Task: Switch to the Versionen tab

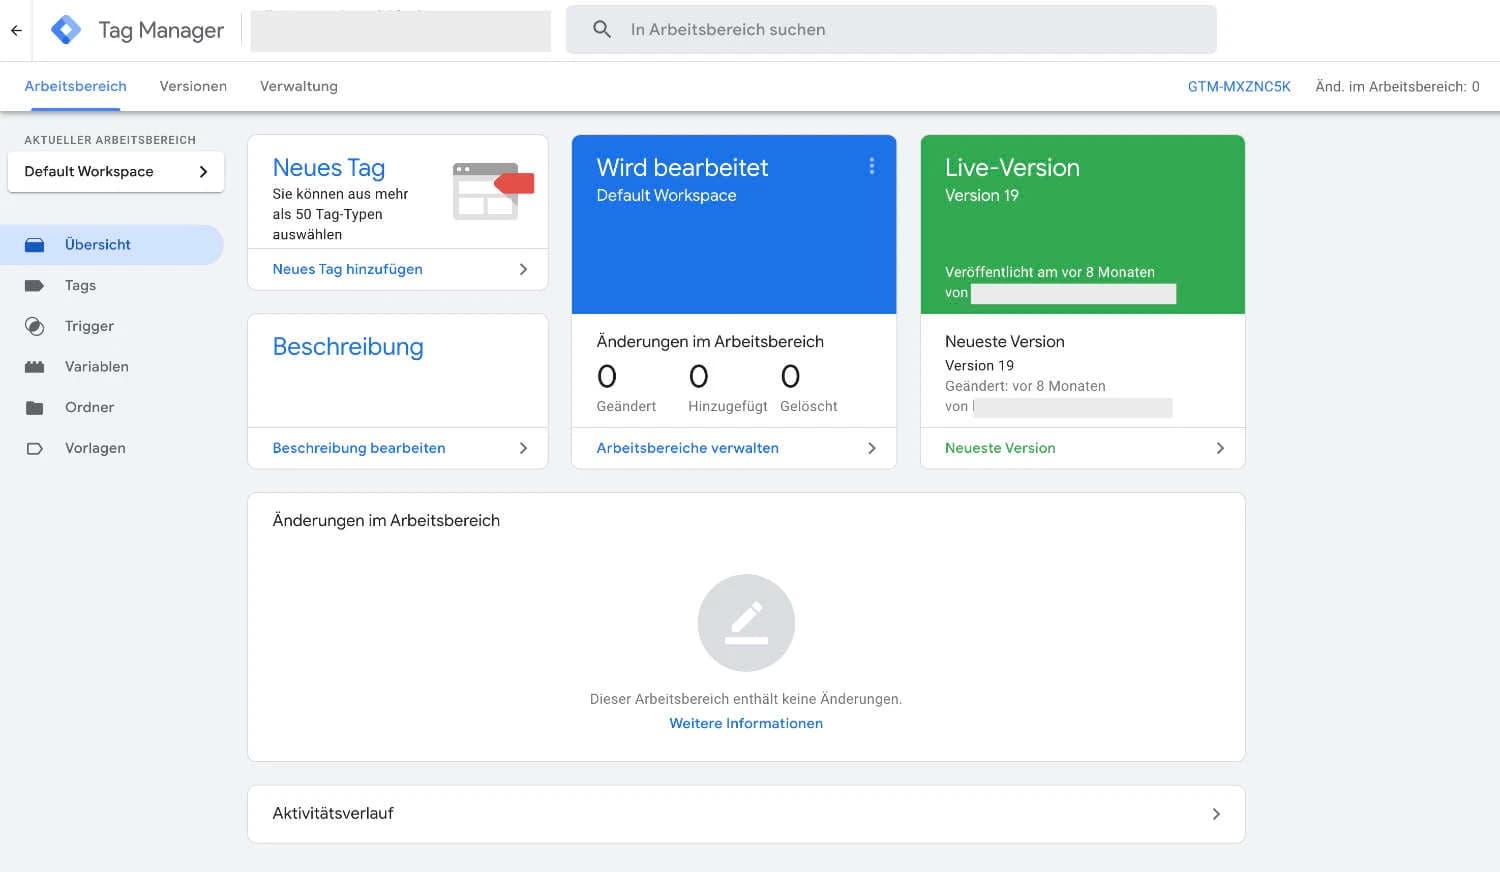Action: [x=193, y=86]
